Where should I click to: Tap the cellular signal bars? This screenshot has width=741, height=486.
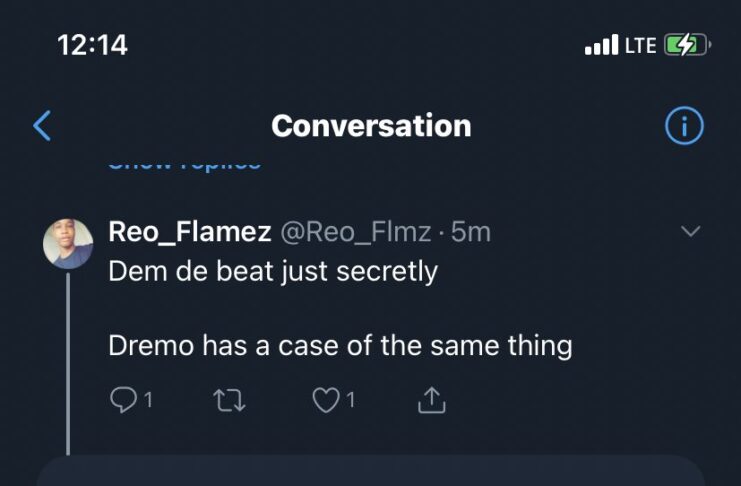600,46
